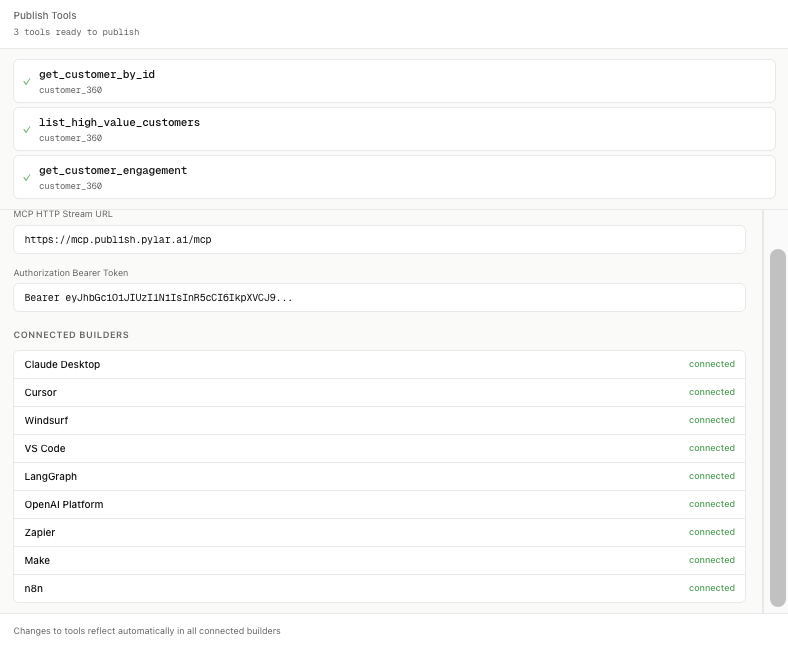Select the Windsurf builder row
Image resolution: width=788 pixels, height=646 pixels.
379,421
